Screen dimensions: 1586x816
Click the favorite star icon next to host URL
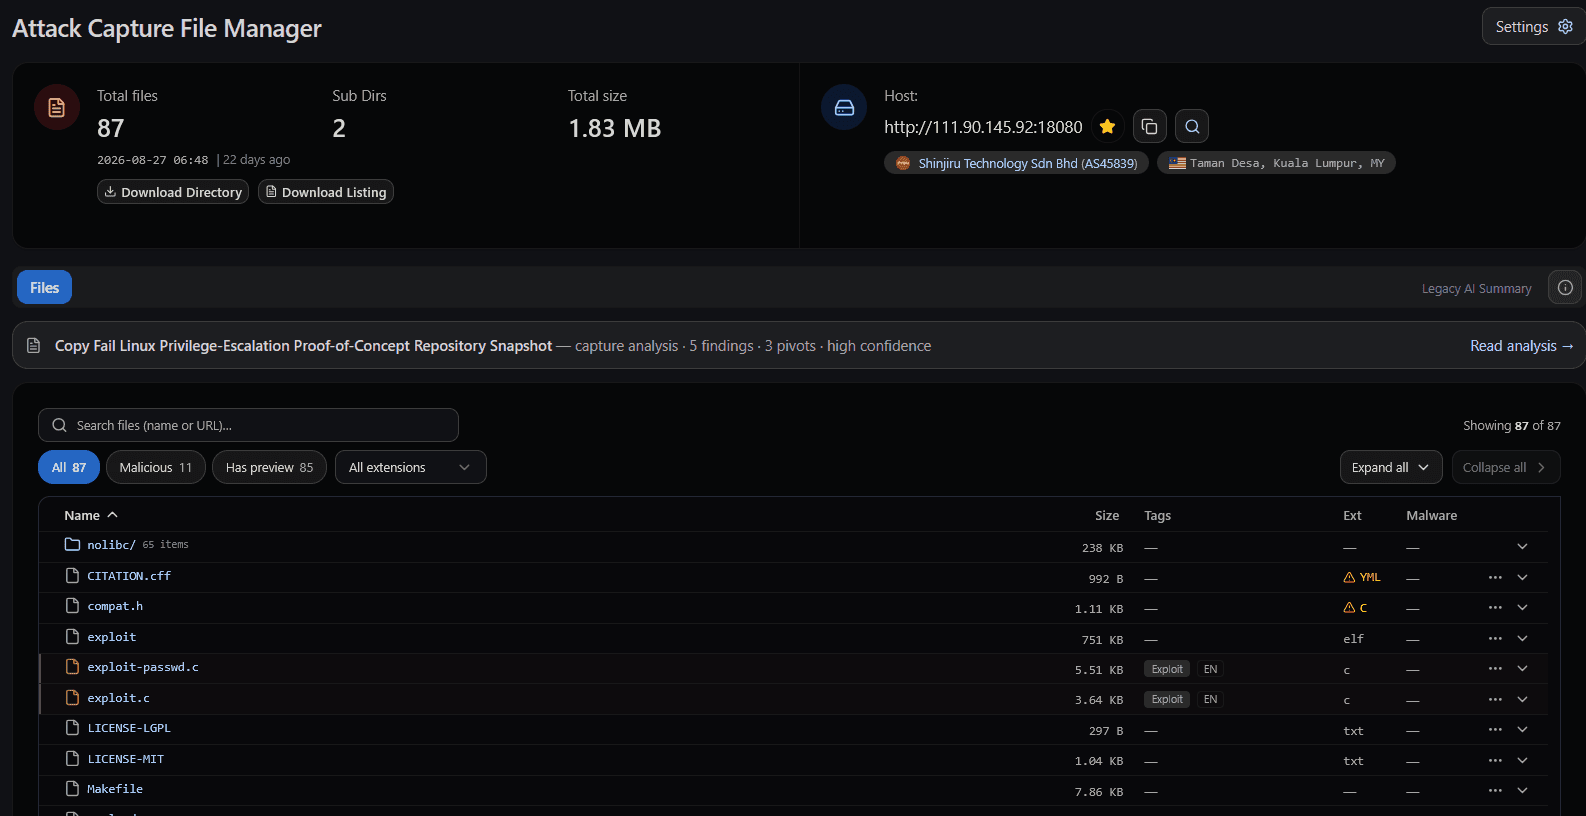point(1107,126)
